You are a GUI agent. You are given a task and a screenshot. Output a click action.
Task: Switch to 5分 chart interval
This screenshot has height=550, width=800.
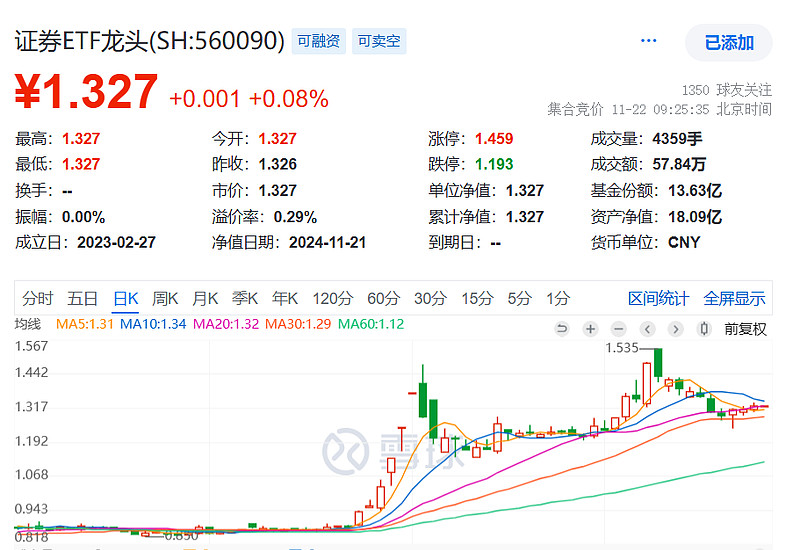pos(519,298)
